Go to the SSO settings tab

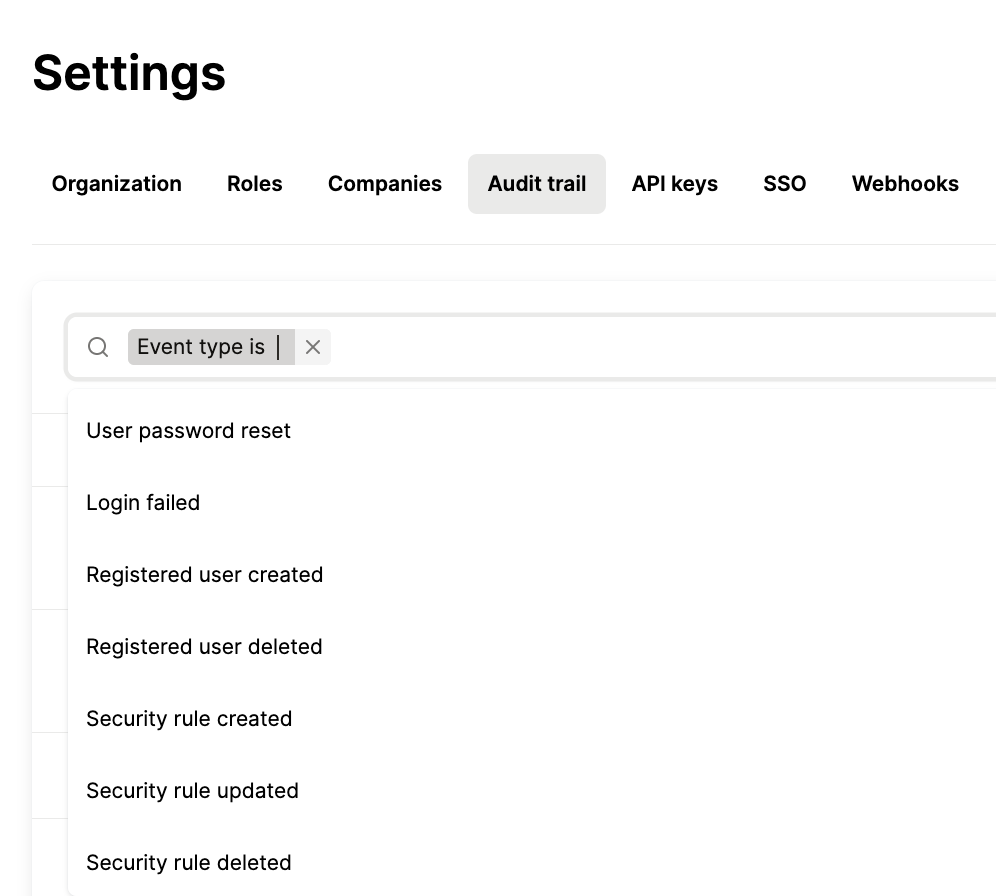coord(784,183)
